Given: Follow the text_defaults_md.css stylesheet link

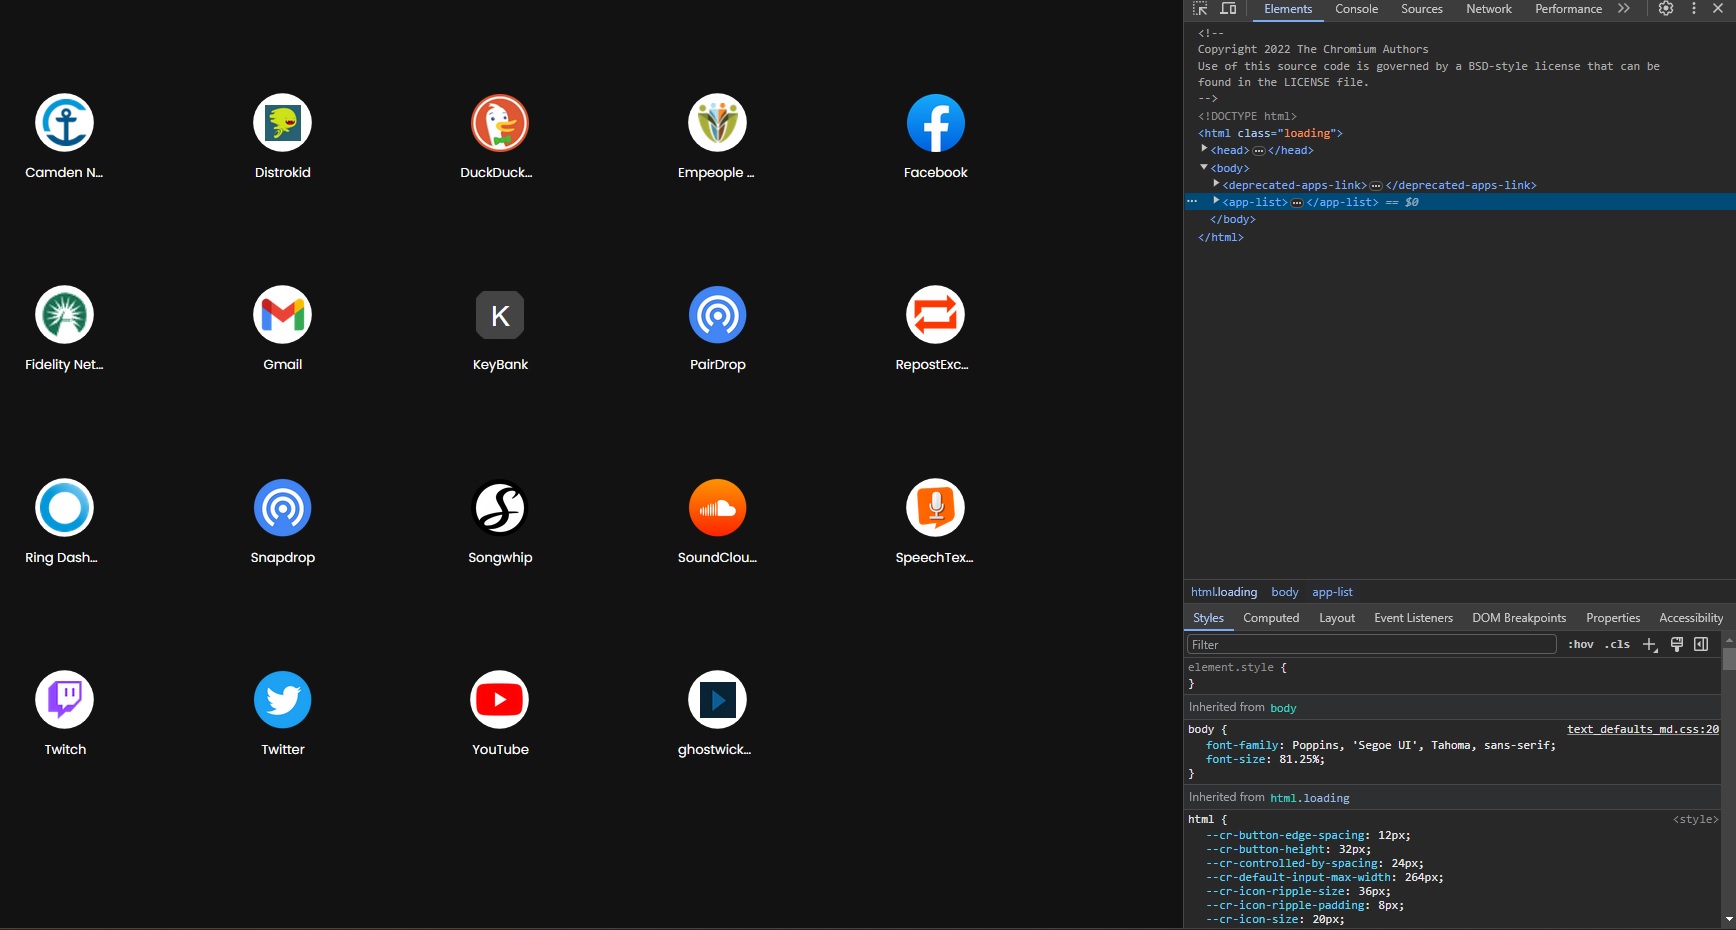Looking at the screenshot, I should coord(1641,729).
